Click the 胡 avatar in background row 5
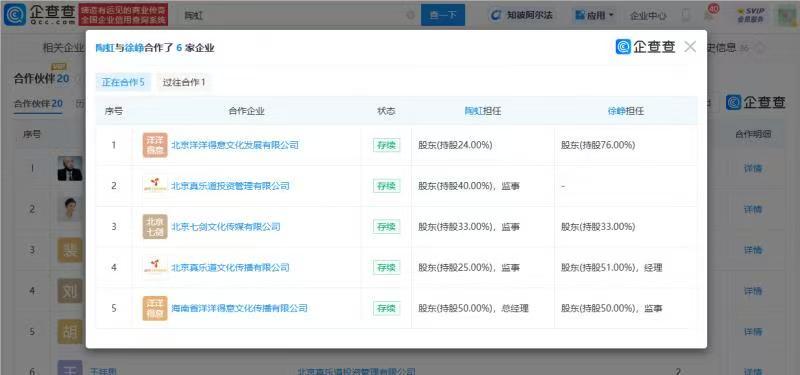This screenshot has height=375, width=800. pyautogui.click(x=70, y=332)
